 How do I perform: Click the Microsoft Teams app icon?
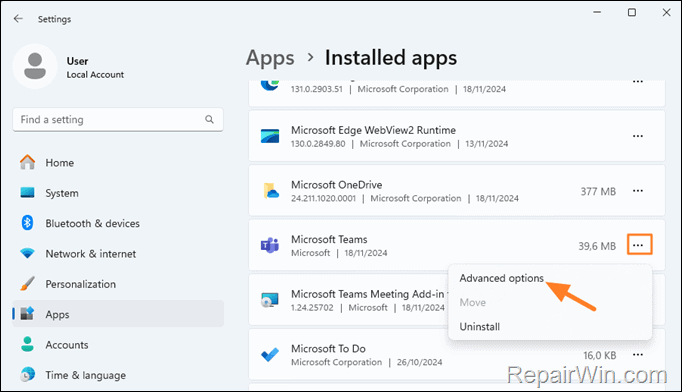(270, 246)
